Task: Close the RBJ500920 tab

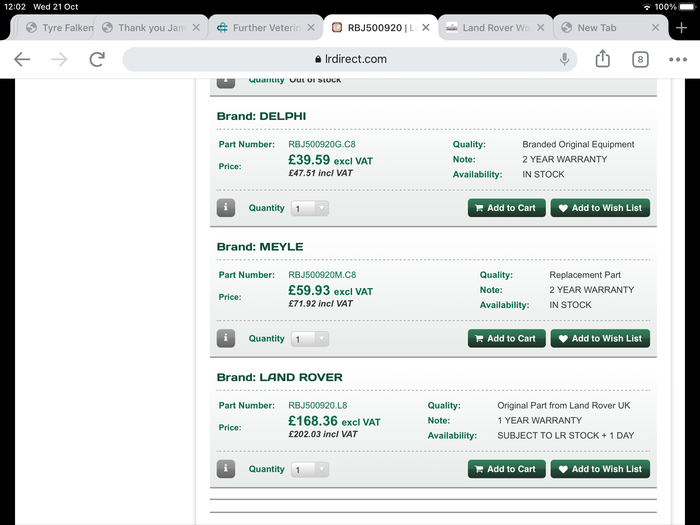Action: point(425,28)
